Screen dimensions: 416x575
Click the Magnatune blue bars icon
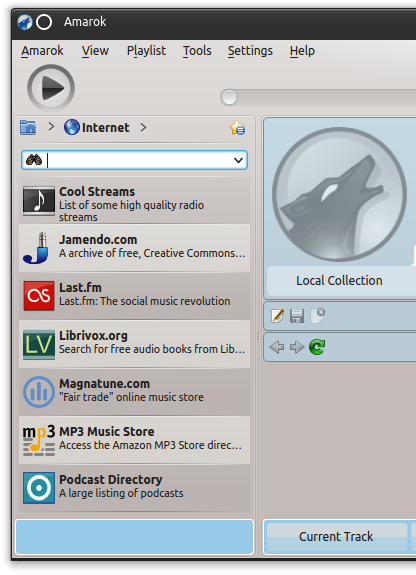[39, 392]
